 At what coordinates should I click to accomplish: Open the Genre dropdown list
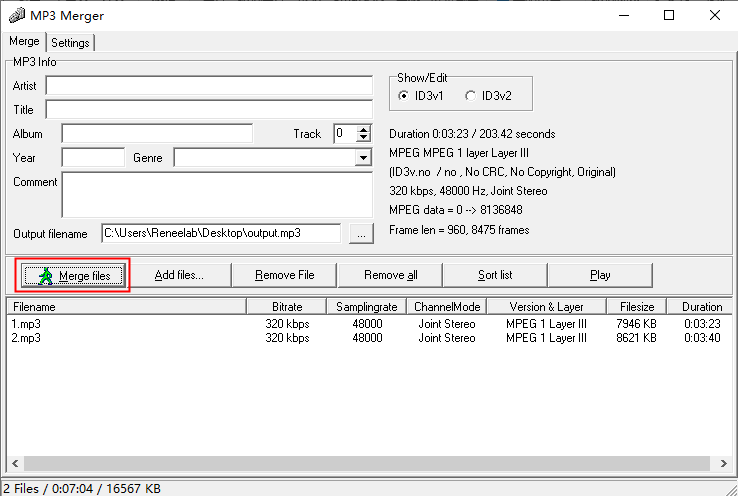[362, 158]
